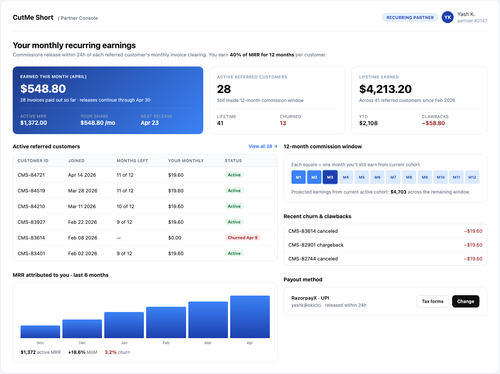Click the Churned Apr 9 status badge
The height and width of the screenshot is (374, 500).
click(243, 238)
